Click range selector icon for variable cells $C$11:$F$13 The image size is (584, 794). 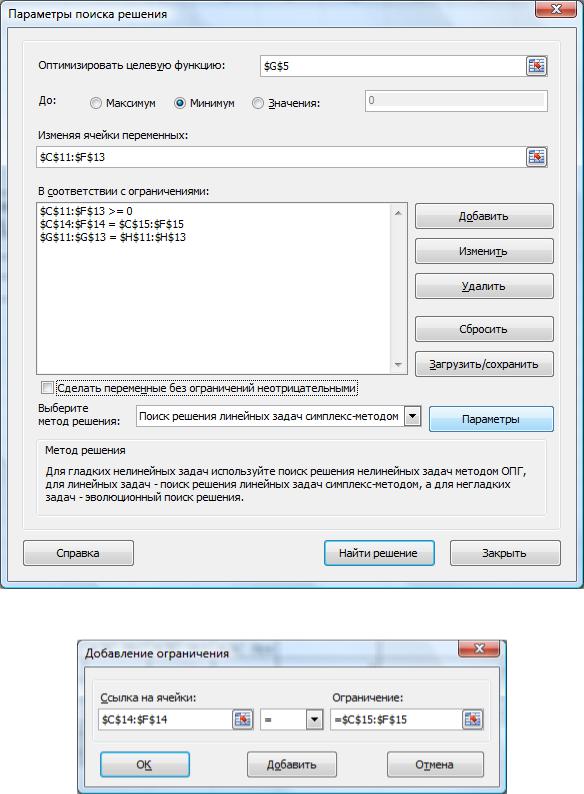pyautogui.click(x=536, y=157)
